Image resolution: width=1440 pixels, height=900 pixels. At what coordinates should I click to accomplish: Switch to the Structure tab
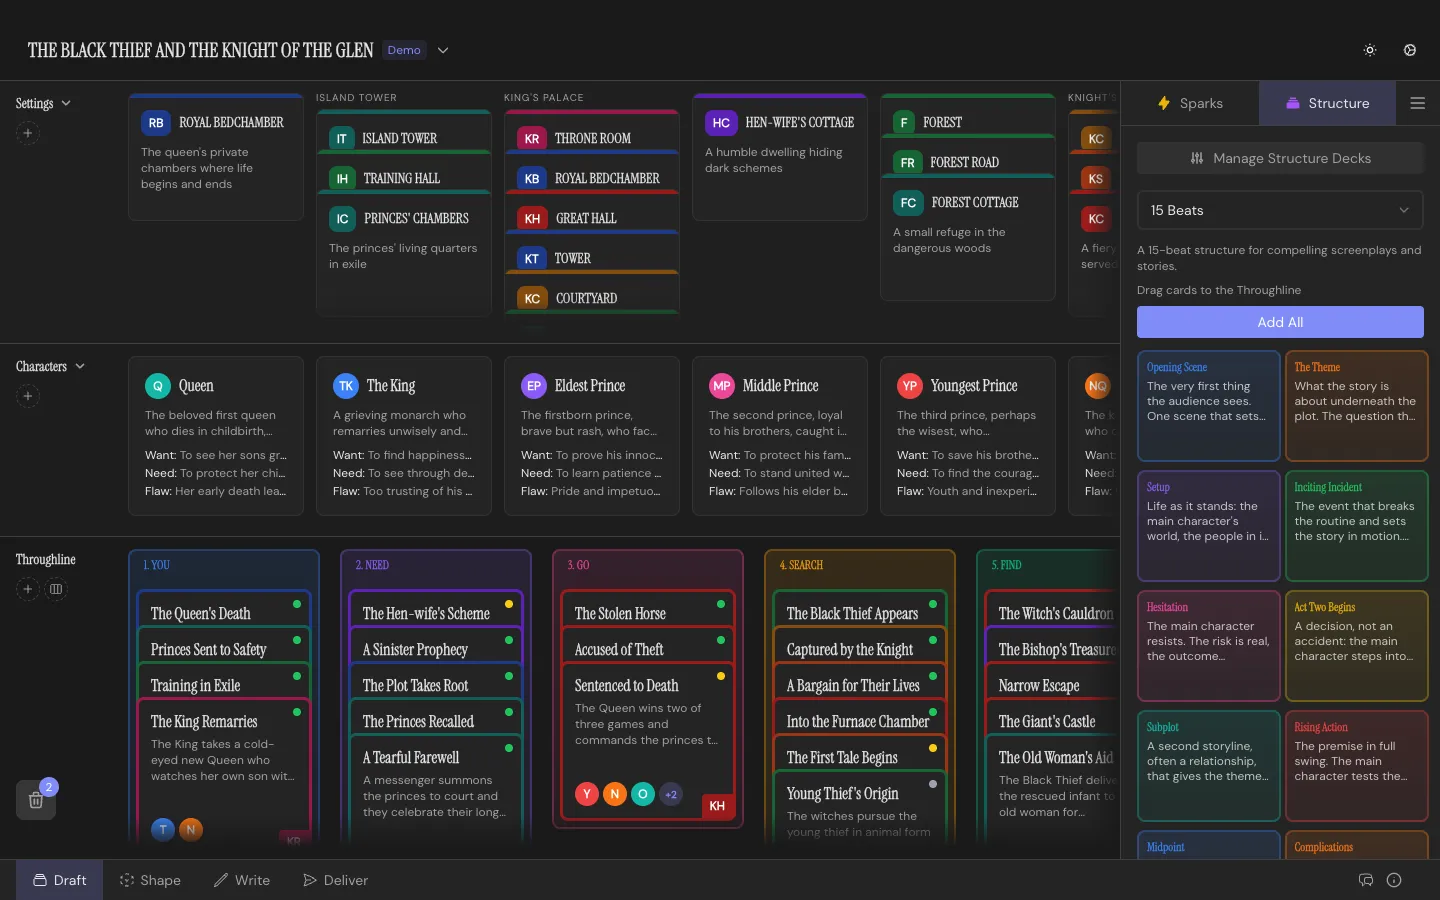tap(1327, 103)
